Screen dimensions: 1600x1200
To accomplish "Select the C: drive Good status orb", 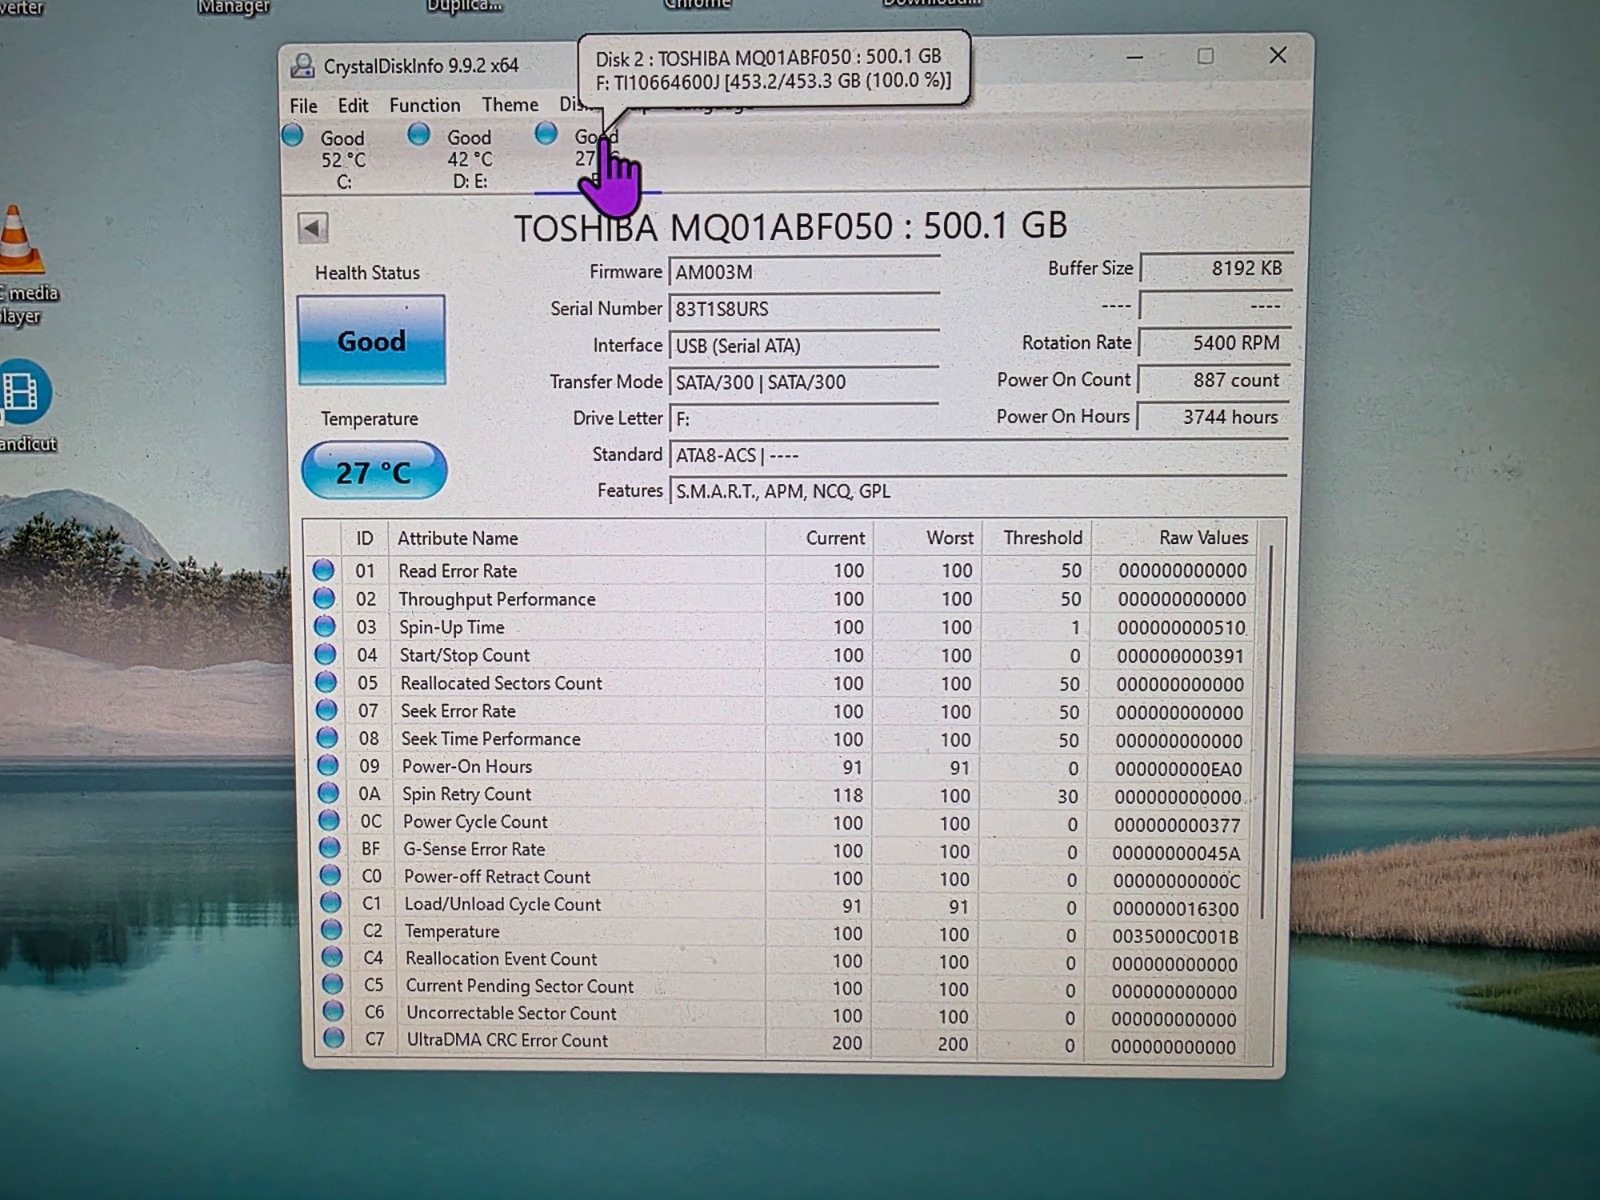I will click(293, 134).
